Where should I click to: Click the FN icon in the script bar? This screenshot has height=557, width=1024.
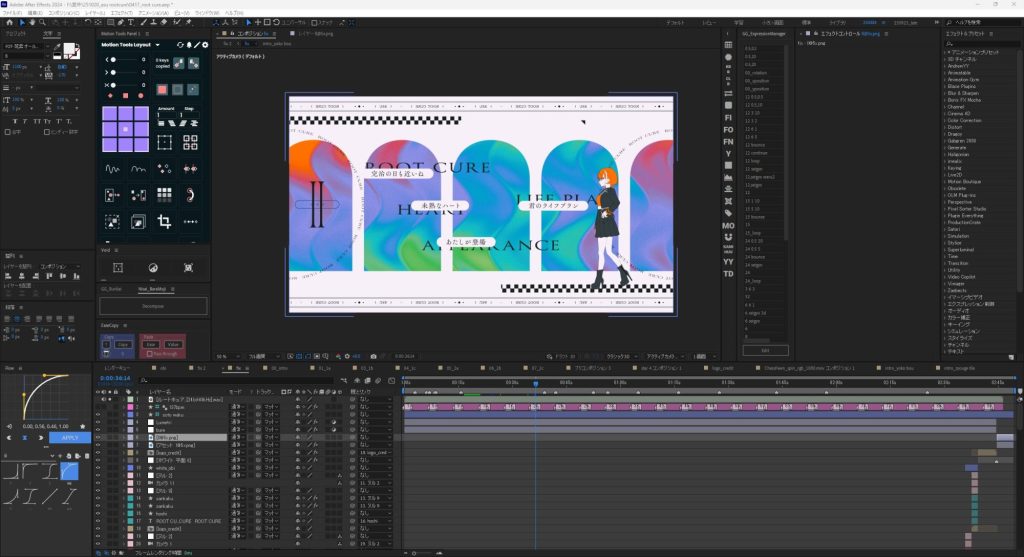[728, 142]
